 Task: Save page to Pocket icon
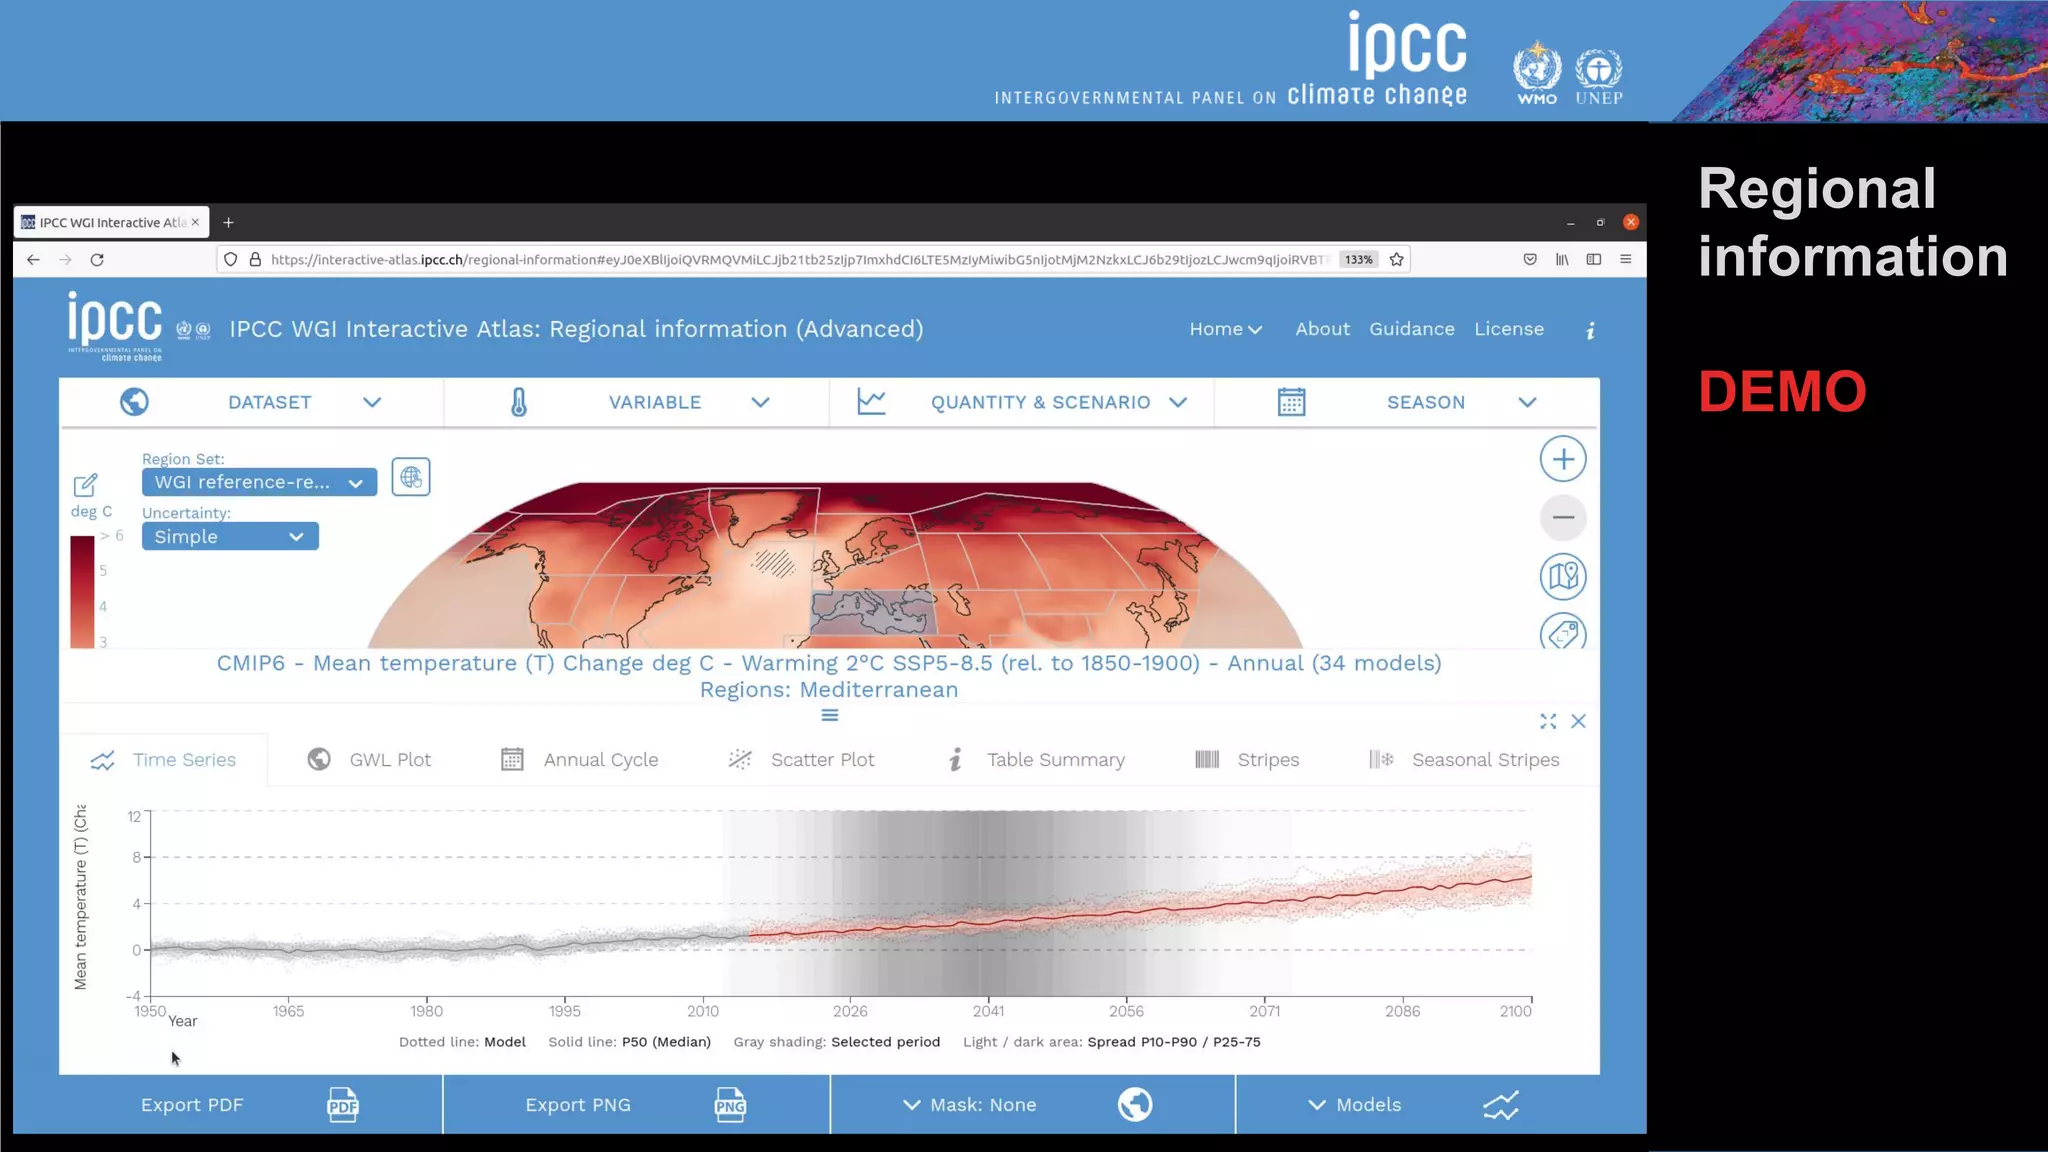tap(1530, 260)
